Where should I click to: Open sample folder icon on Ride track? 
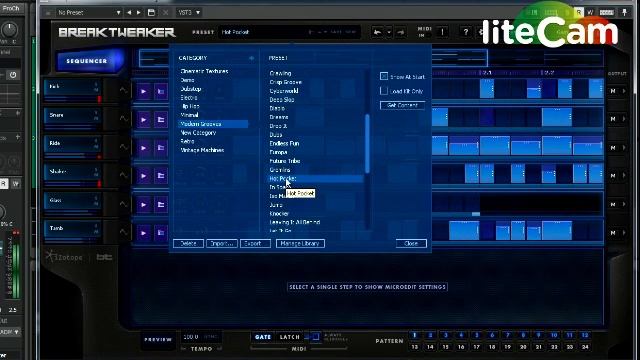pyautogui.click(x=161, y=148)
